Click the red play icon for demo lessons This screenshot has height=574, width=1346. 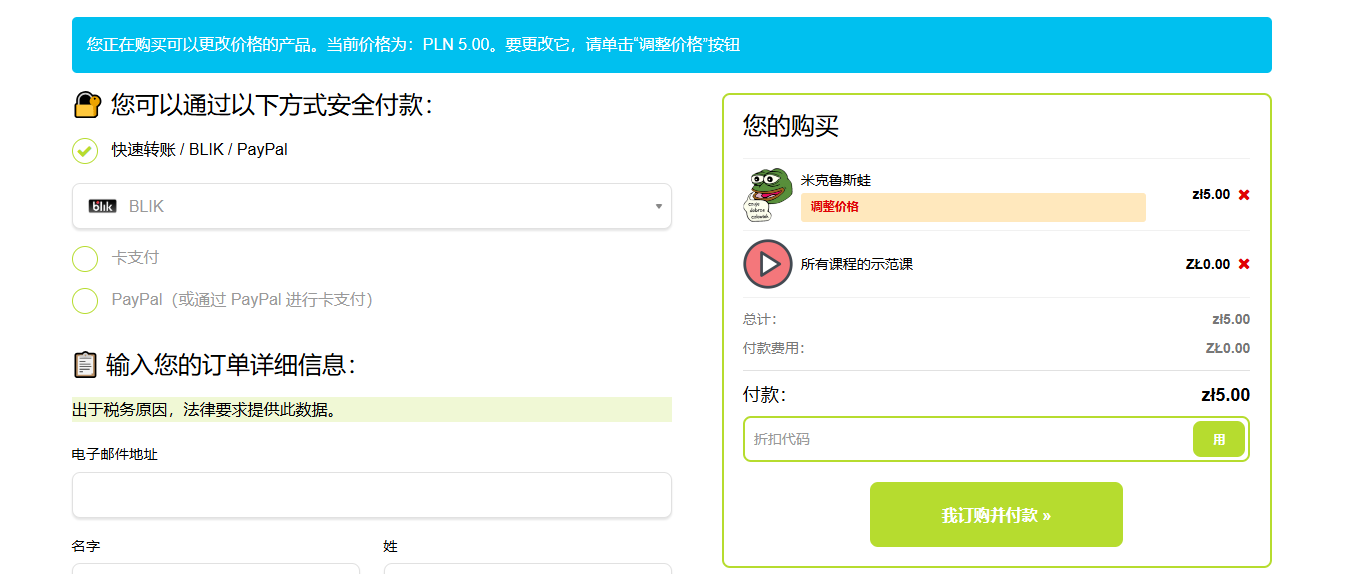tap(768, 264)
